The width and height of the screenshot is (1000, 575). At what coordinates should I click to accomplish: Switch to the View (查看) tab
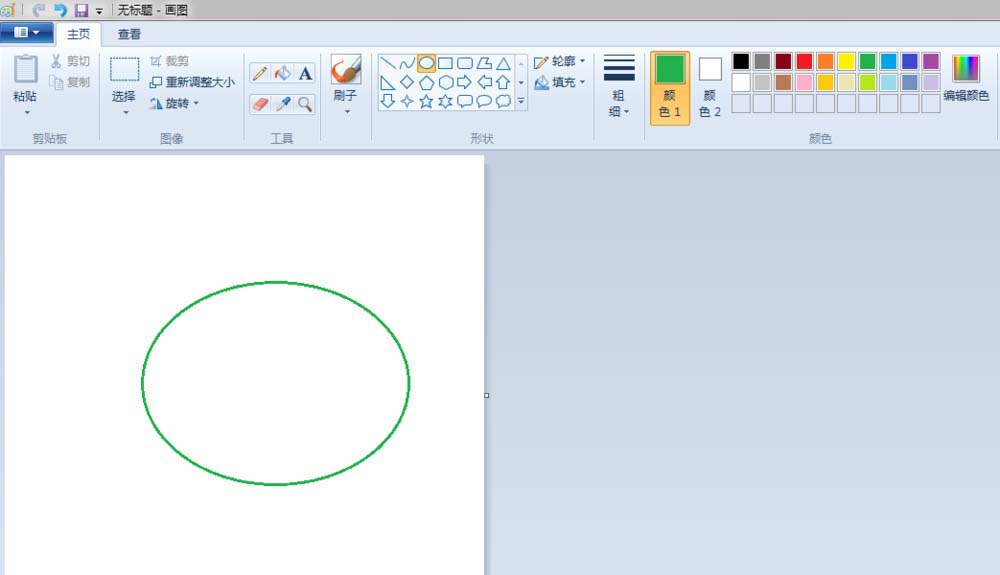pos(129,34)
